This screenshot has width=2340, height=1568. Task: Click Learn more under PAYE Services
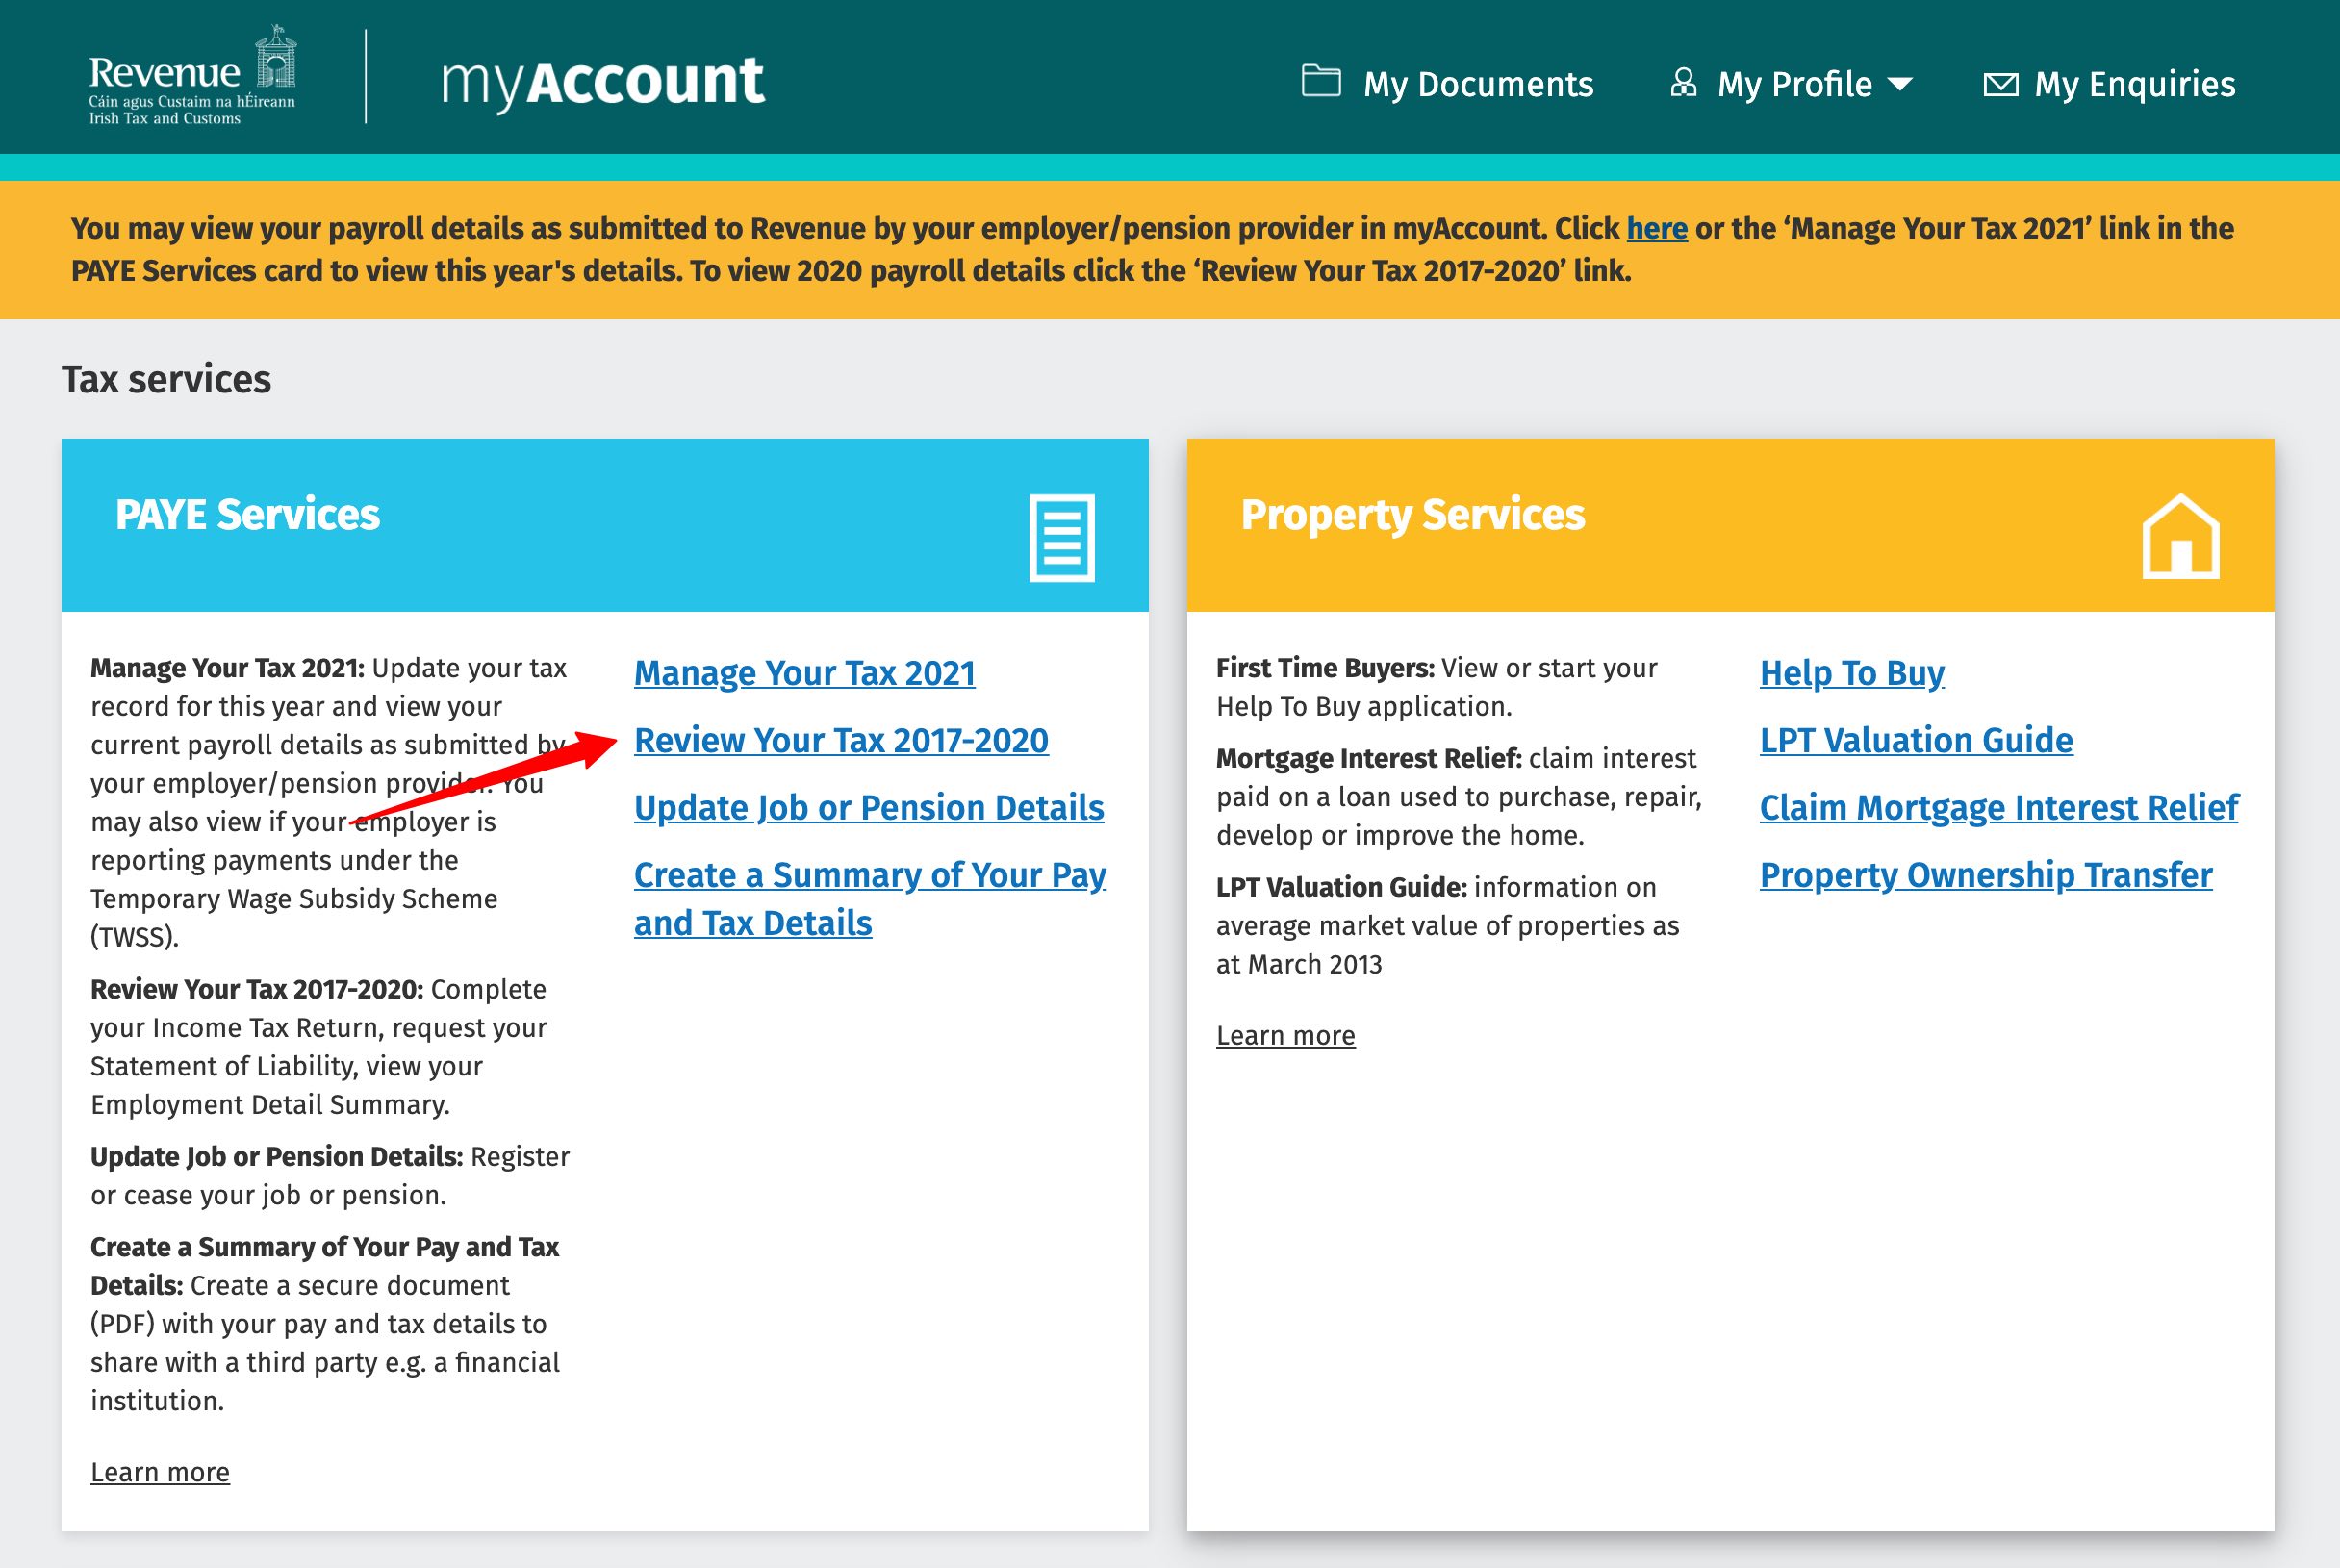pos(160,1472)
